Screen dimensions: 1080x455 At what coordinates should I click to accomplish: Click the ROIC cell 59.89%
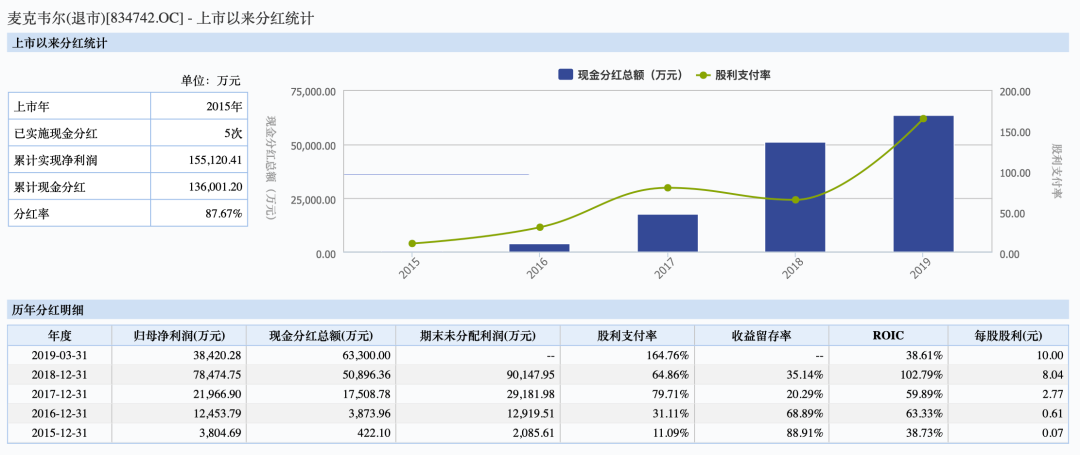coord(926,394)
